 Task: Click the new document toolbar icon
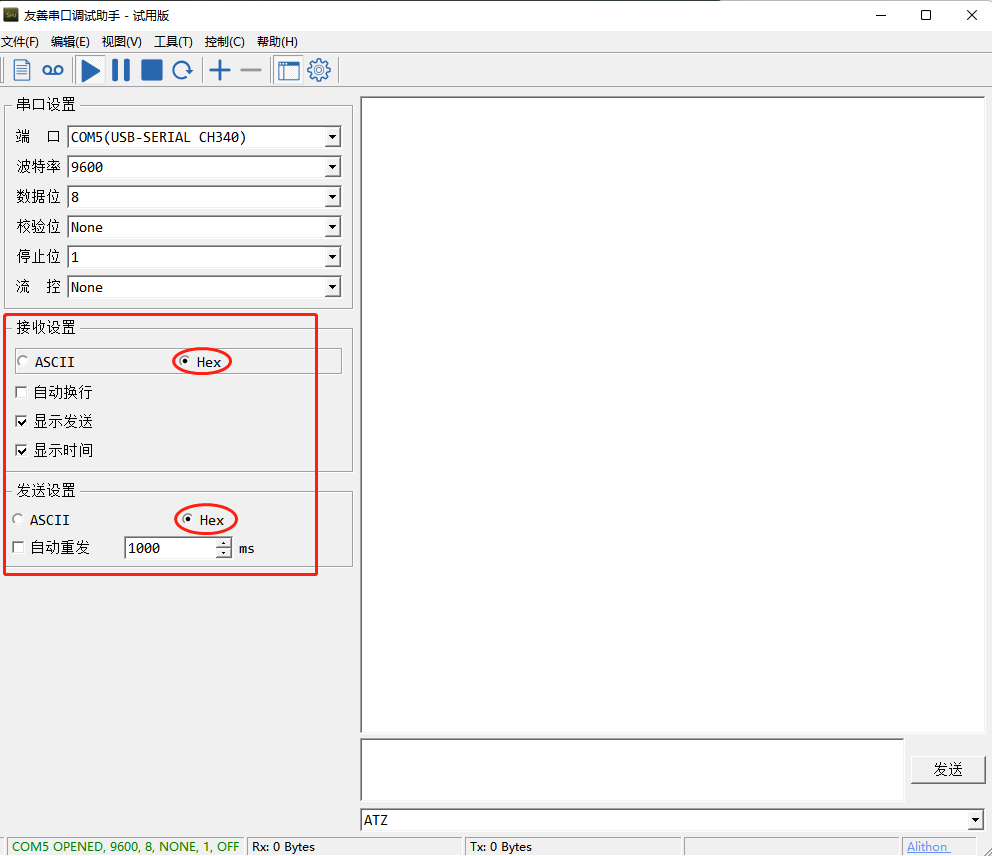[22, 70]
